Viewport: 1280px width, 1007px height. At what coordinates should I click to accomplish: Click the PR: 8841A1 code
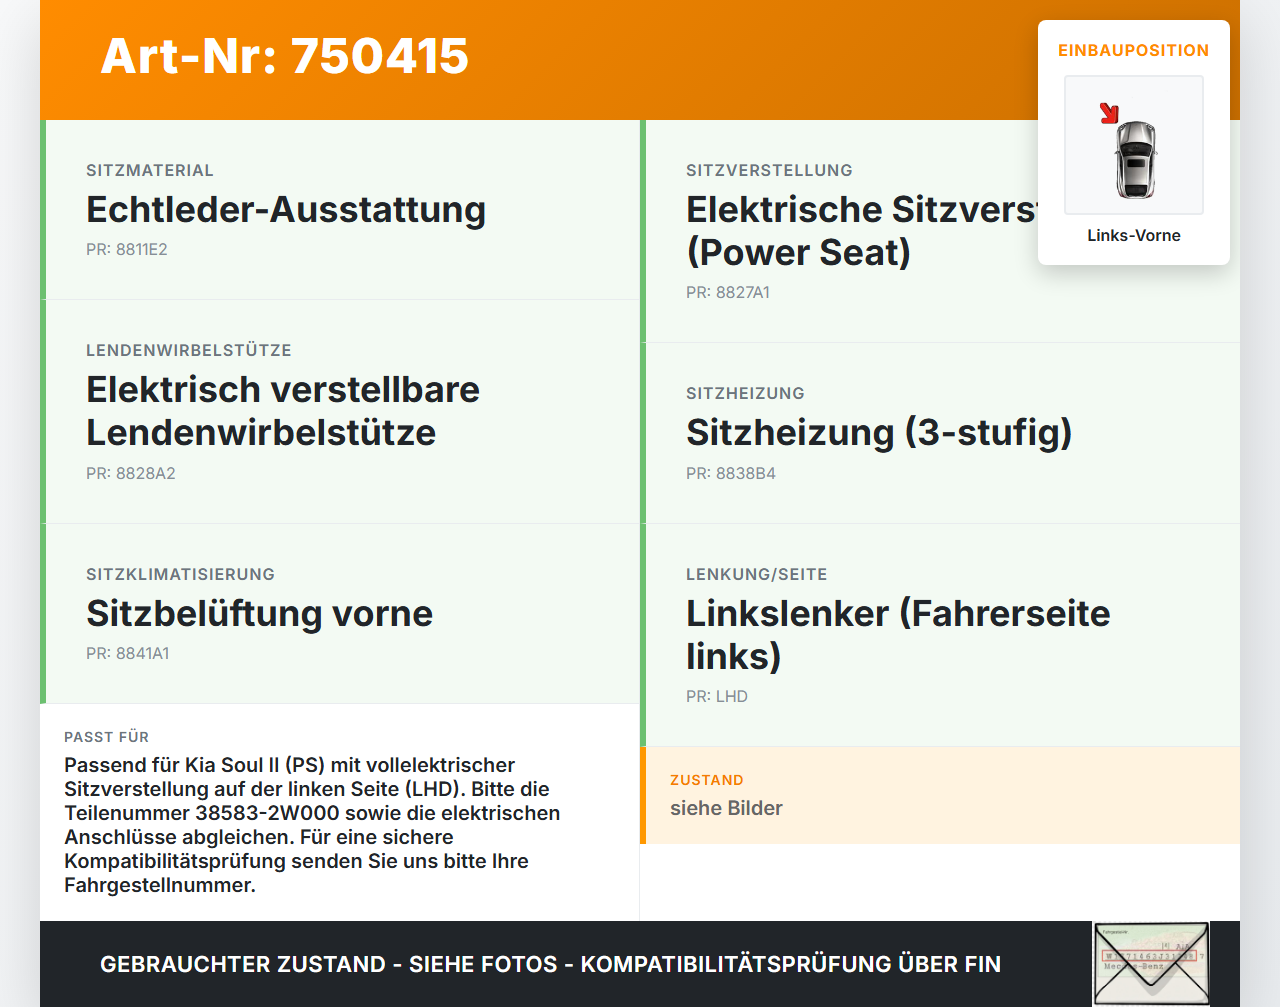tap(128, 653)
